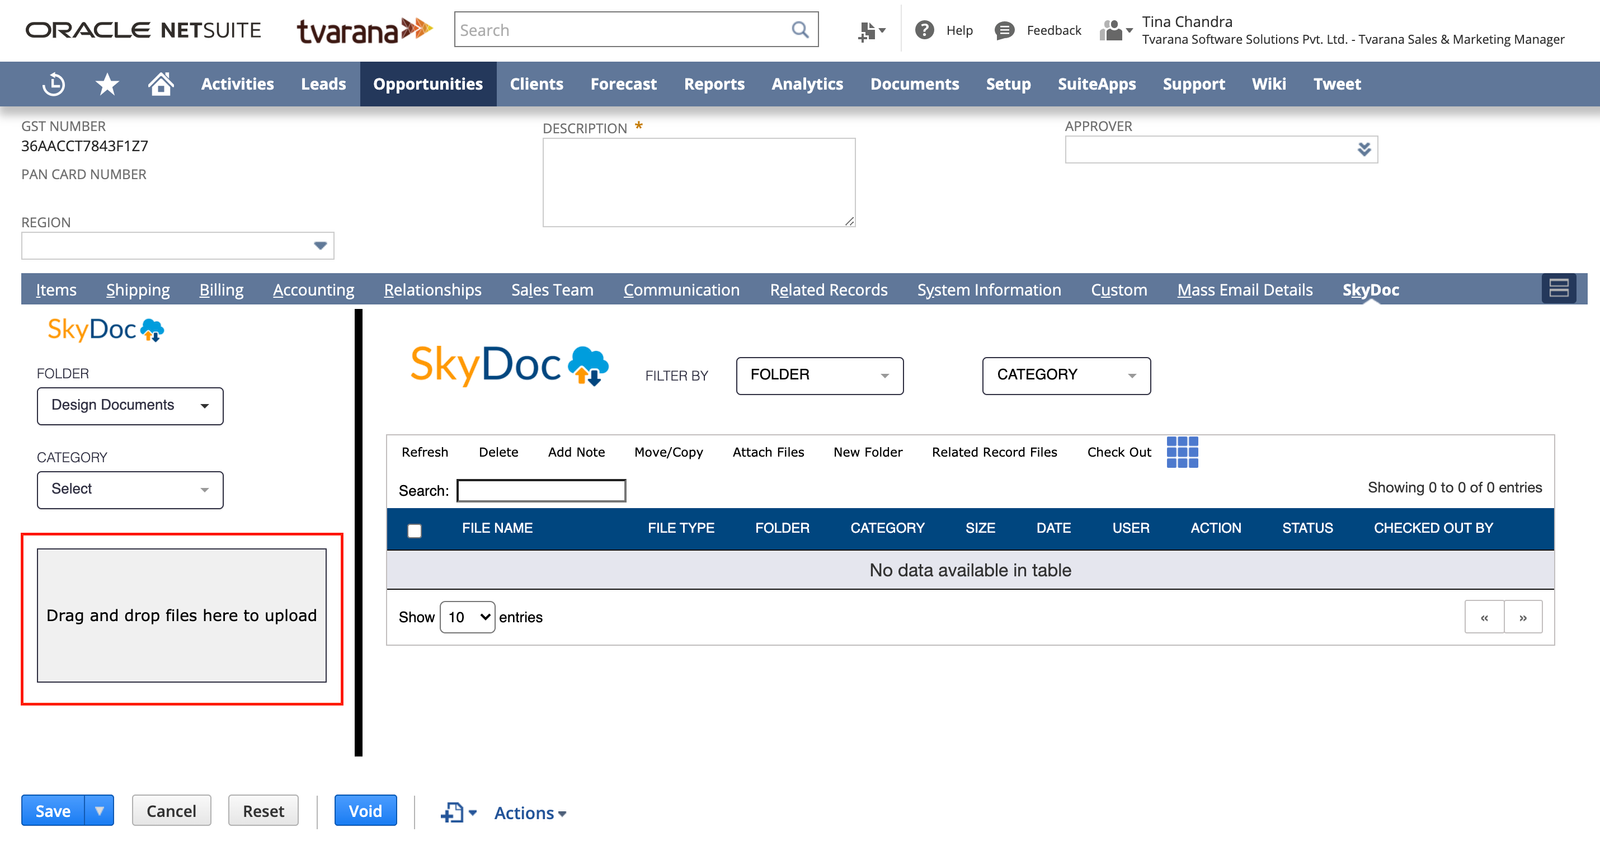Screen dimensions: 1600x845
Task: Sort by FILE NAME column header
Action: pos(497,528)
